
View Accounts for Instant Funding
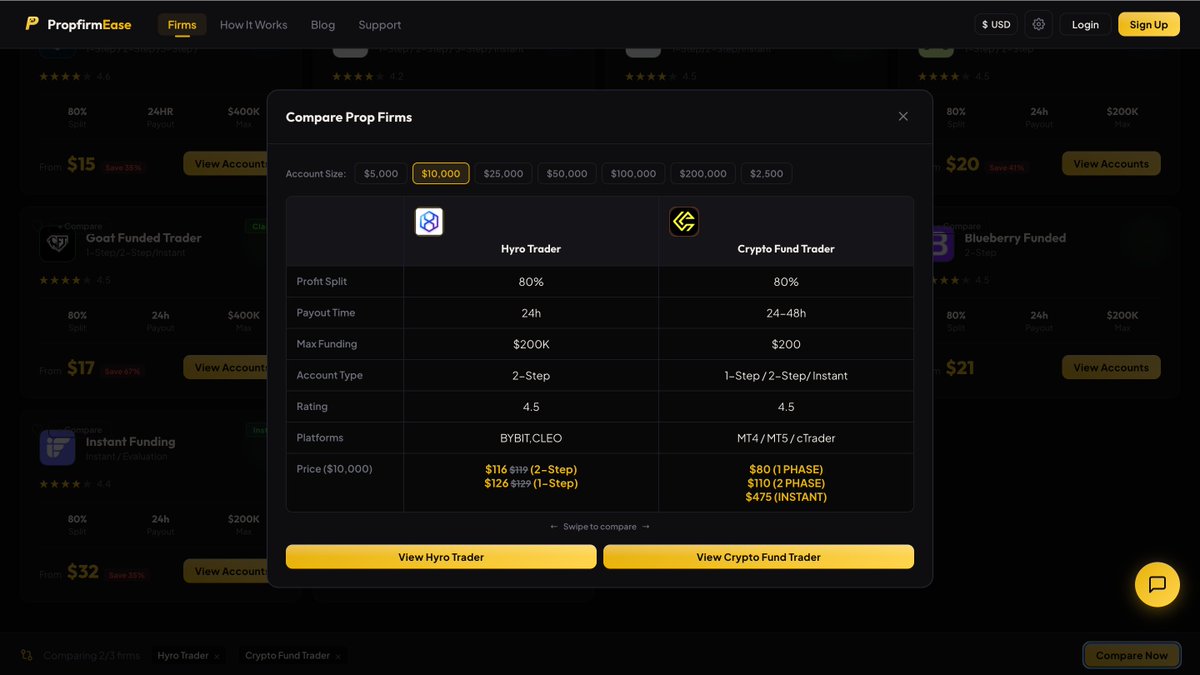pyautogui.click(x=226, y=571)
